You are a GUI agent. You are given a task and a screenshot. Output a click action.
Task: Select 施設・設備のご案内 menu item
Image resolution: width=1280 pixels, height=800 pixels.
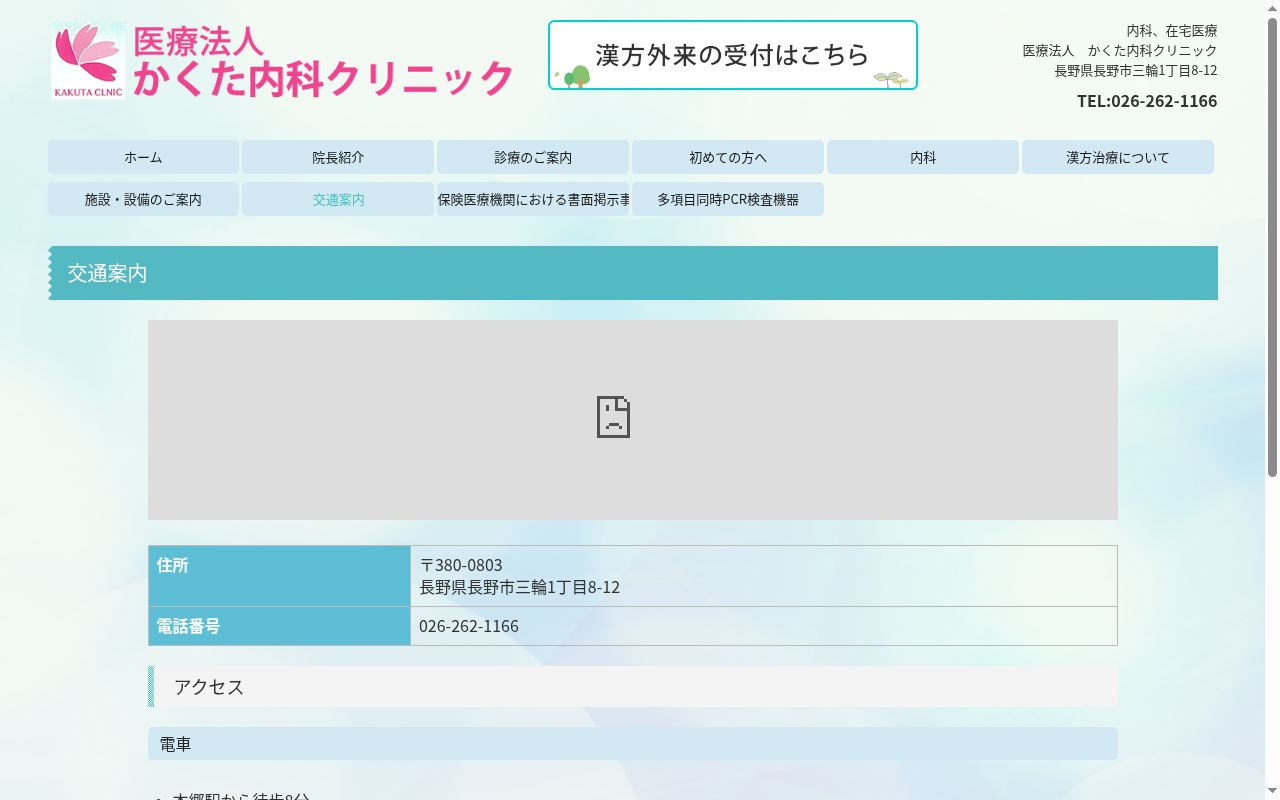[143, 199]
